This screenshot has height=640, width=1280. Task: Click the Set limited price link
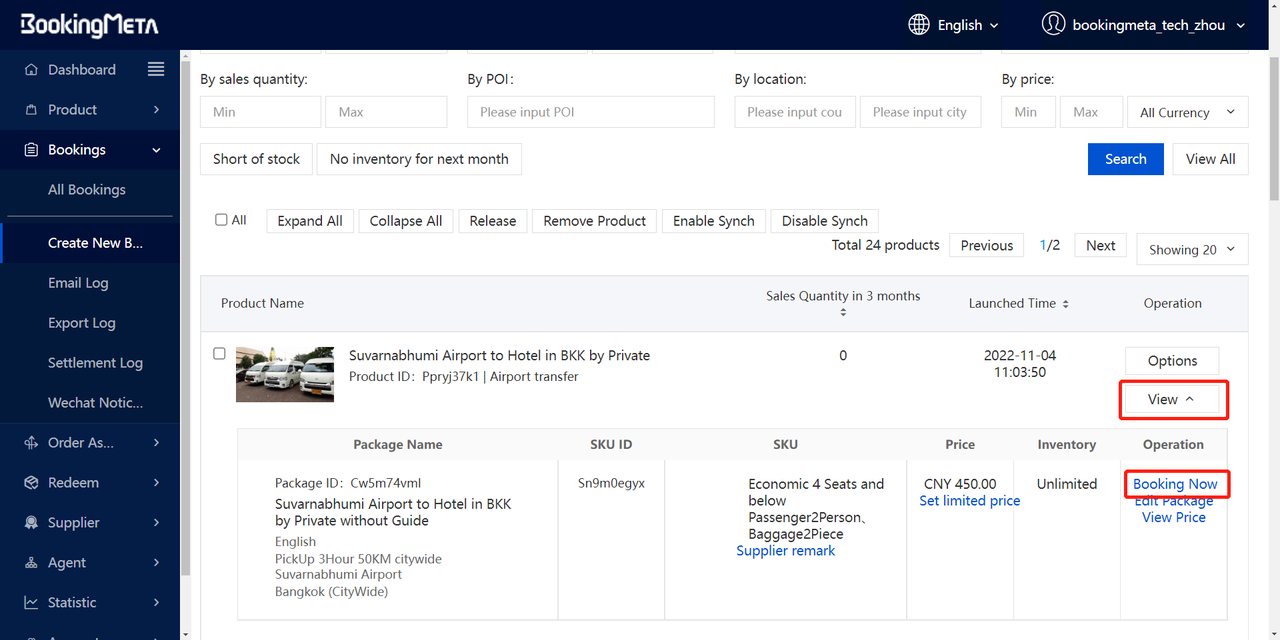click(x=969, y=501)
